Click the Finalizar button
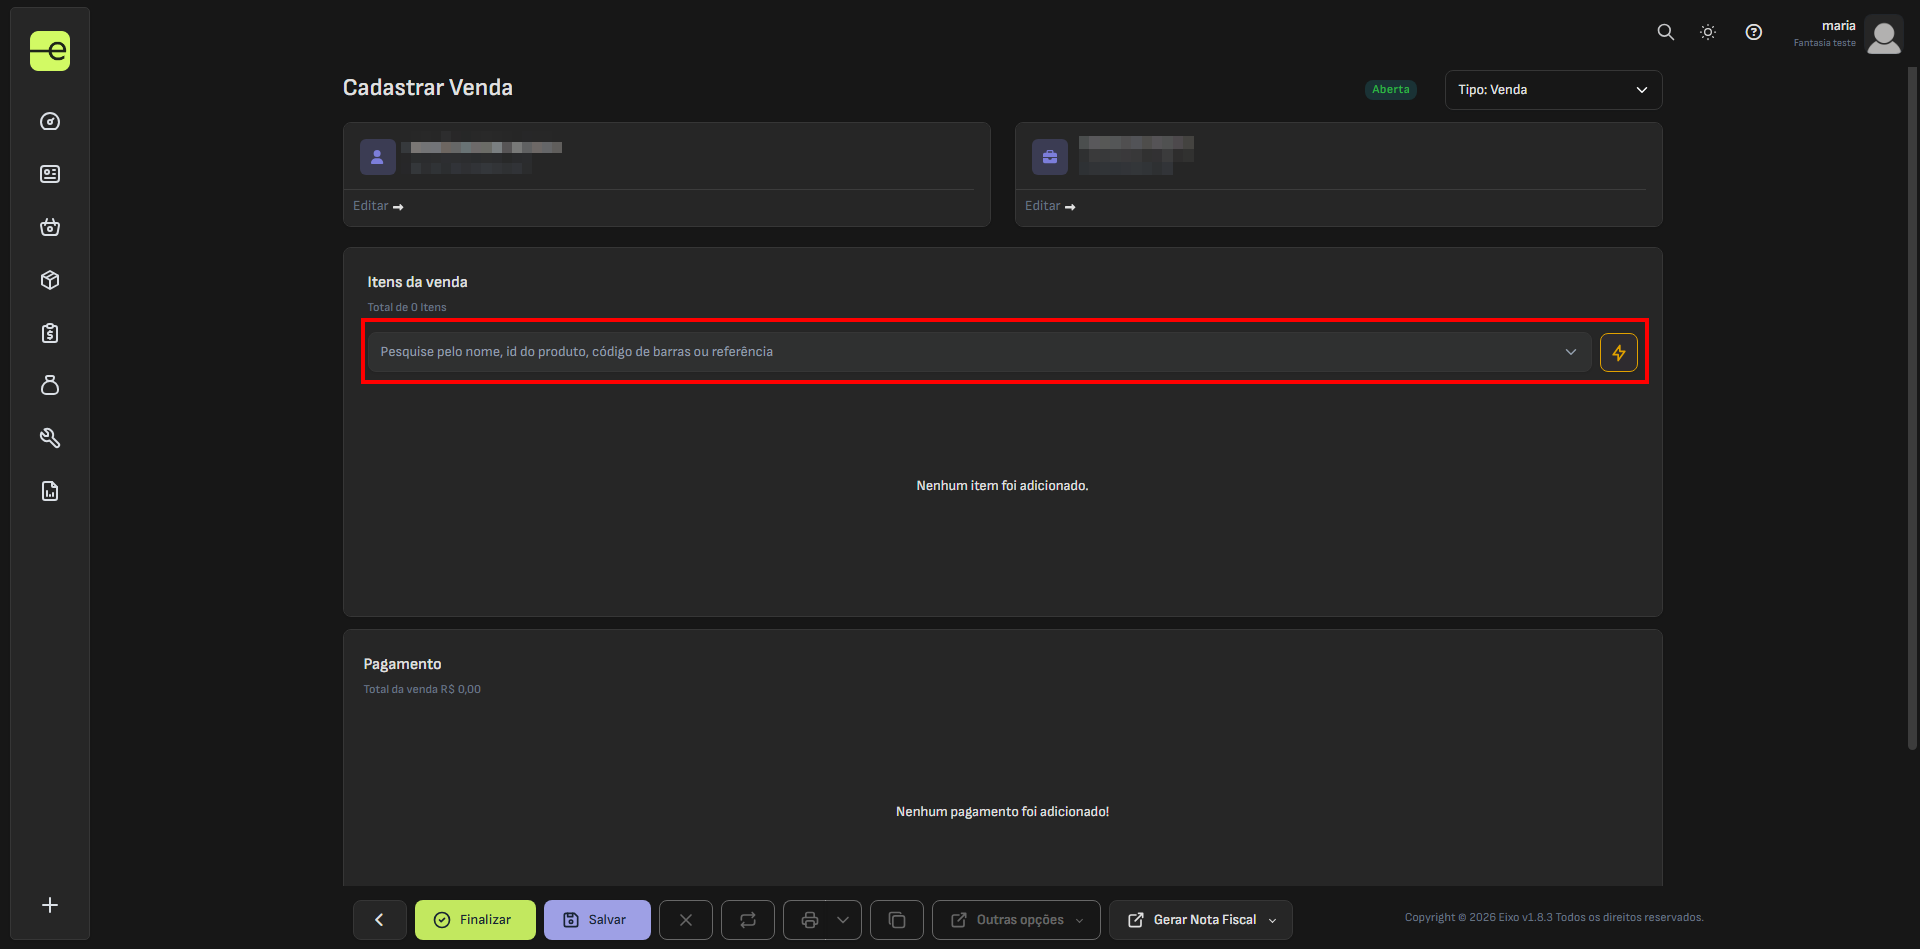This screenshot has height=949, width=1920. (x=475, y=920)
